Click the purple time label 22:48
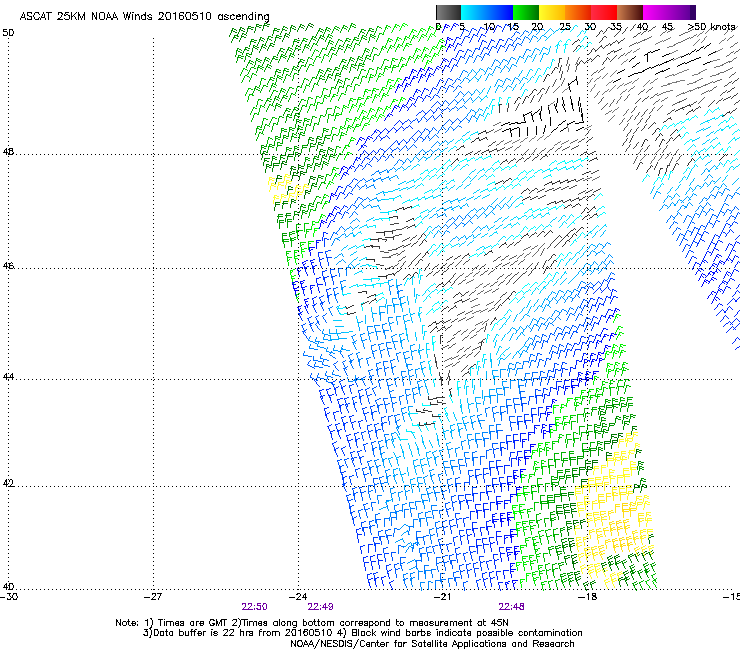 (x=512, y=607)
